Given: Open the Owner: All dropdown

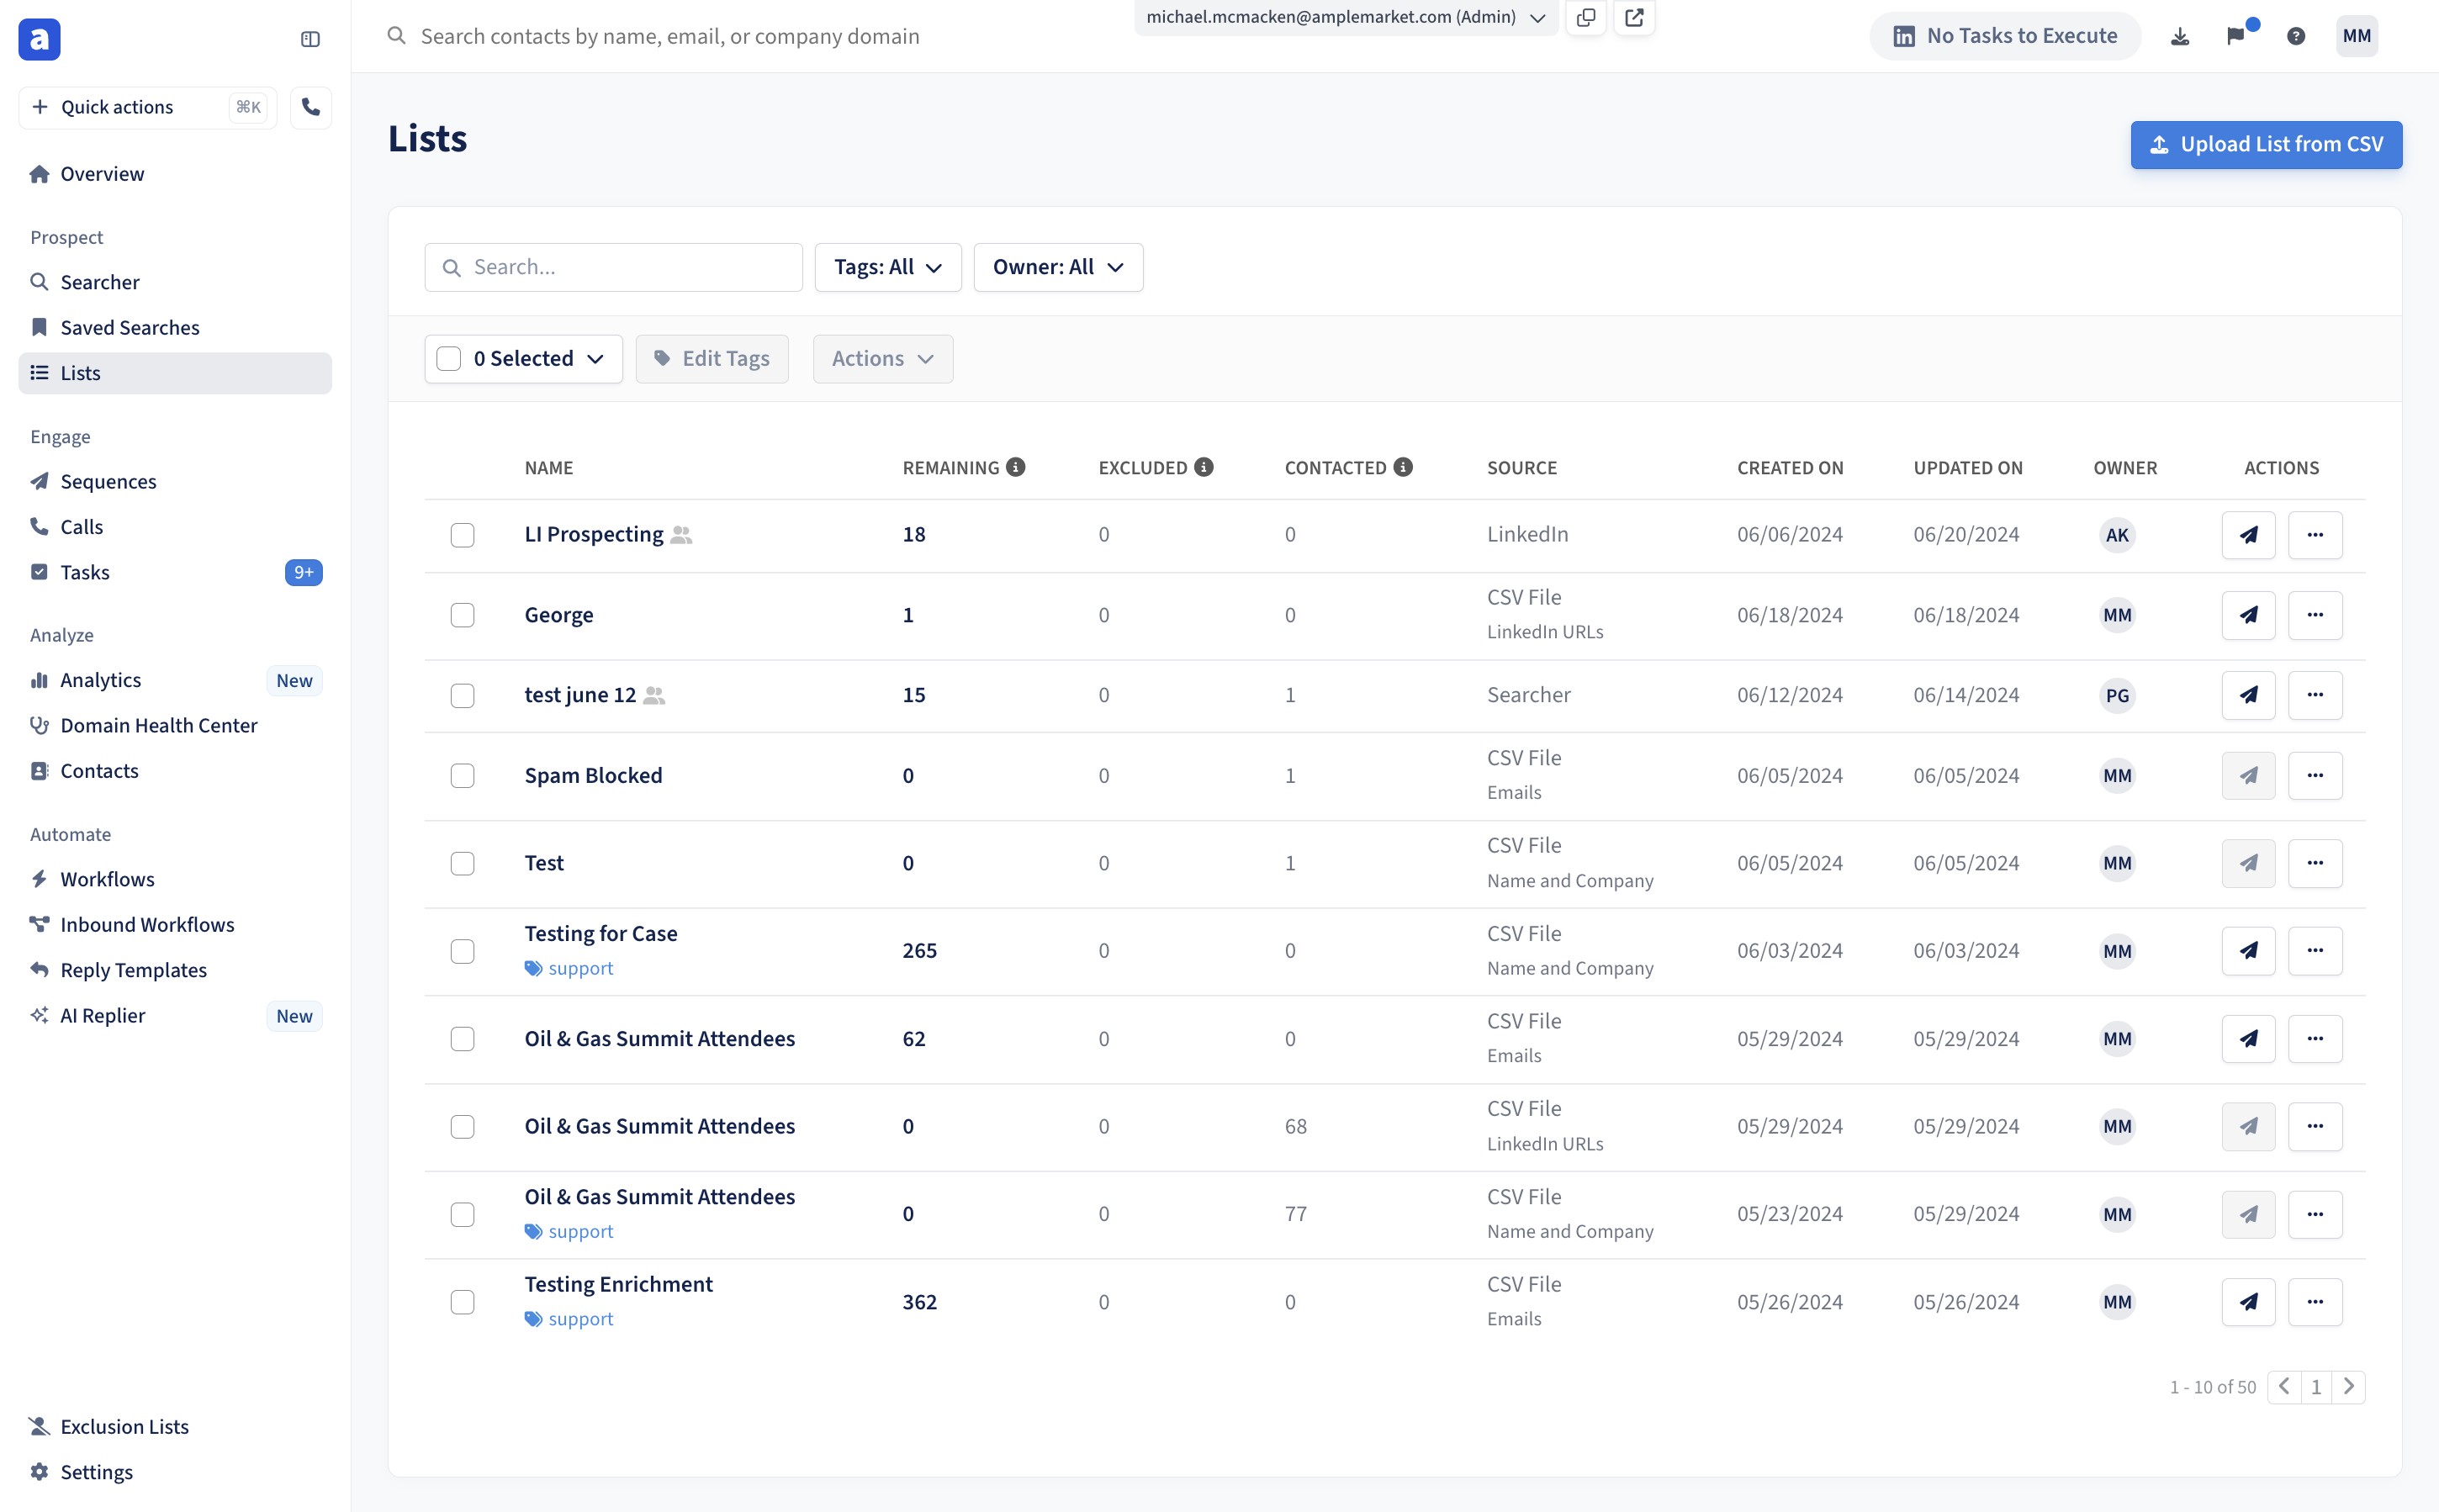Looking at the screenshot, I should coord(1057,267).
